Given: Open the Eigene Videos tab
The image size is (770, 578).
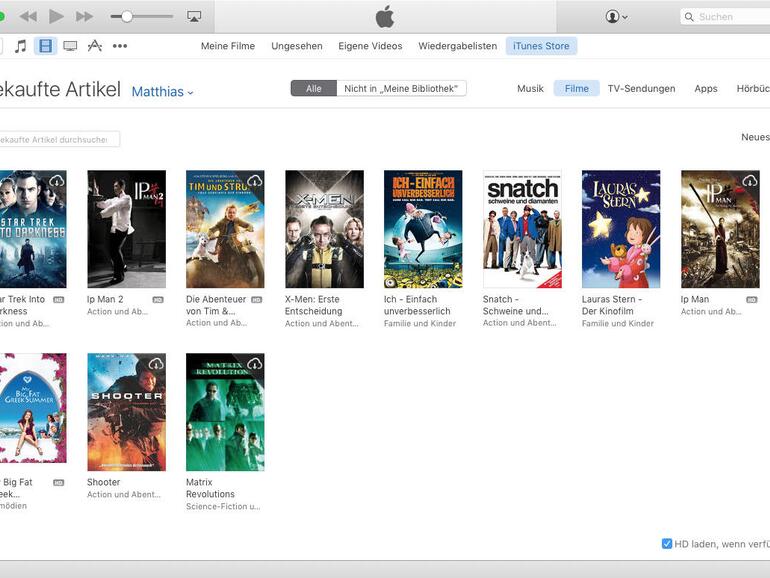Looking at the screenshot, I should pos(370,46).
